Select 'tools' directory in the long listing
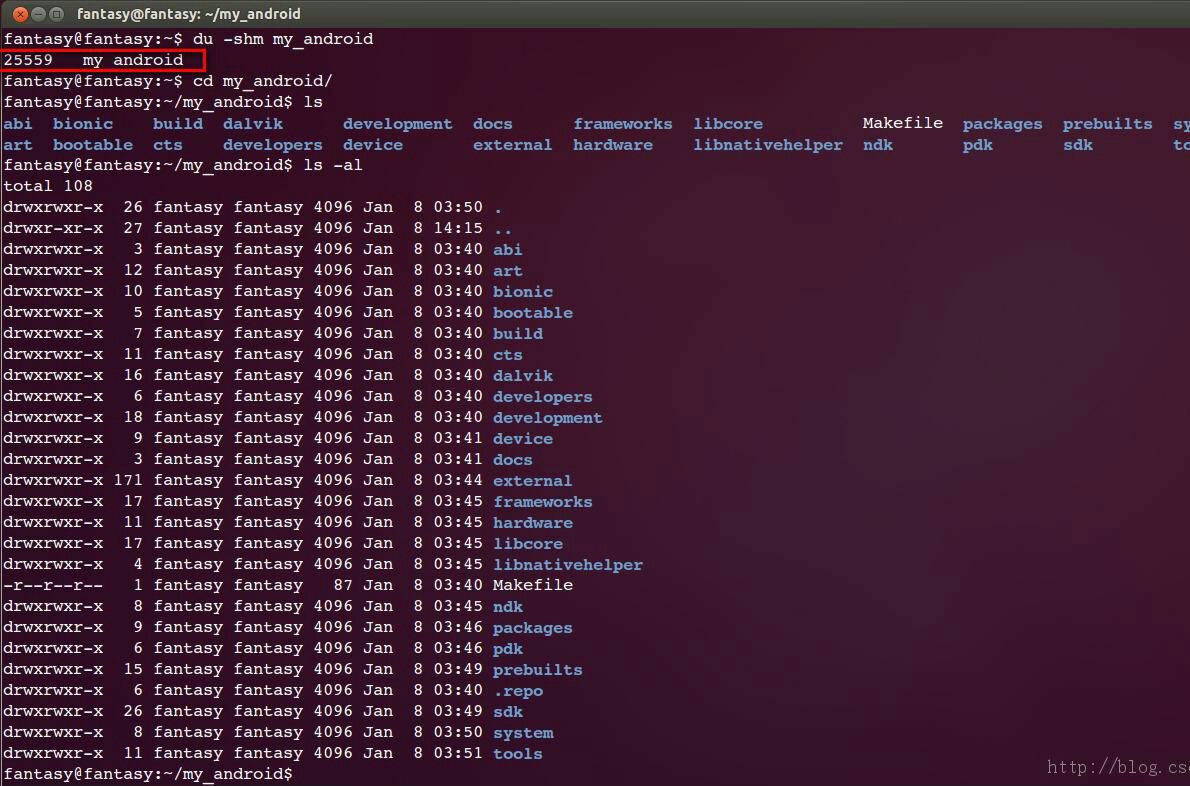 tap(517, 754)
